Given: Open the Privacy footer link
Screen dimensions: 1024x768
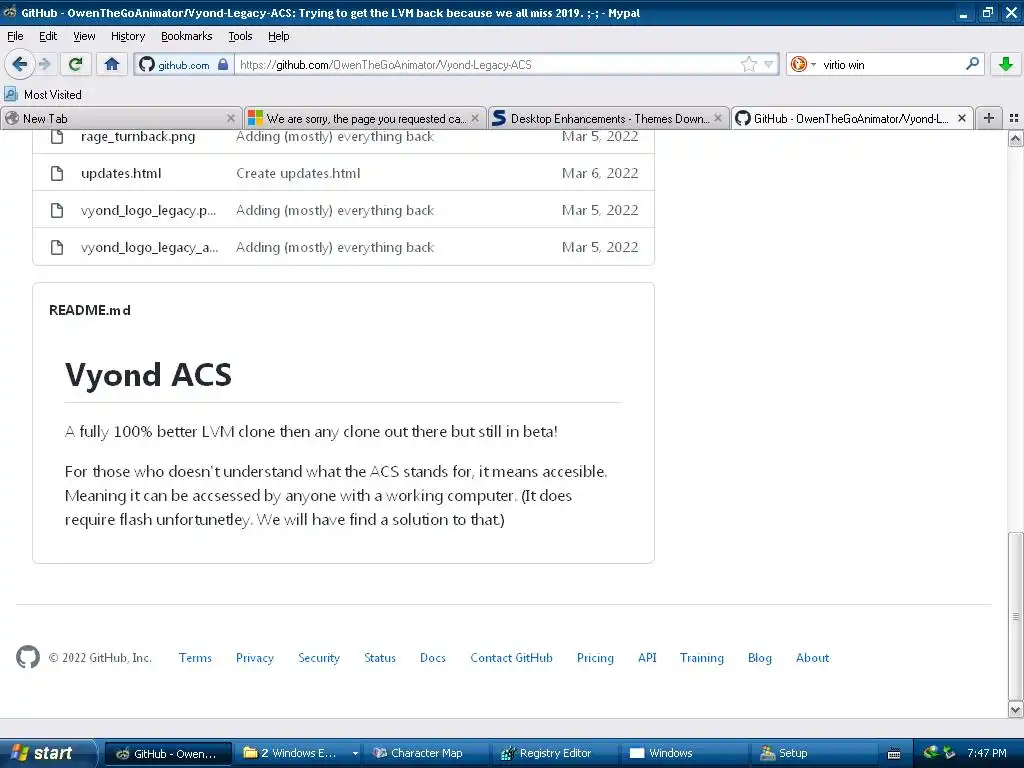Looking at the screenshot, I should (x=255, y=658).
